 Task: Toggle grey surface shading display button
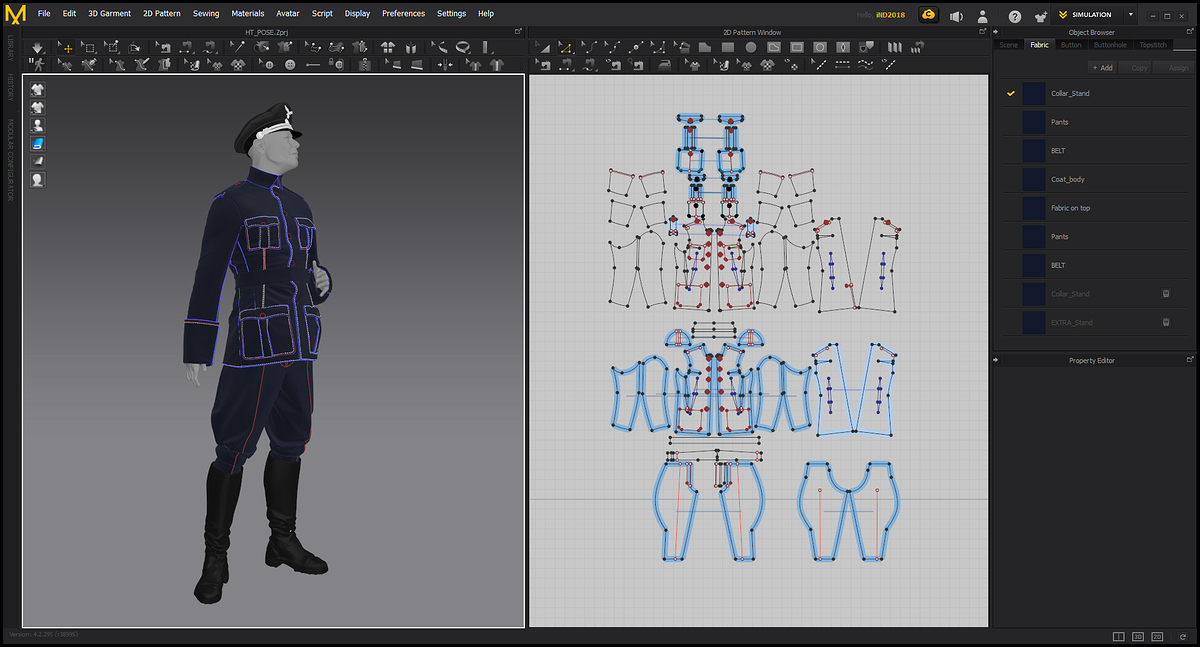point(38,161)
